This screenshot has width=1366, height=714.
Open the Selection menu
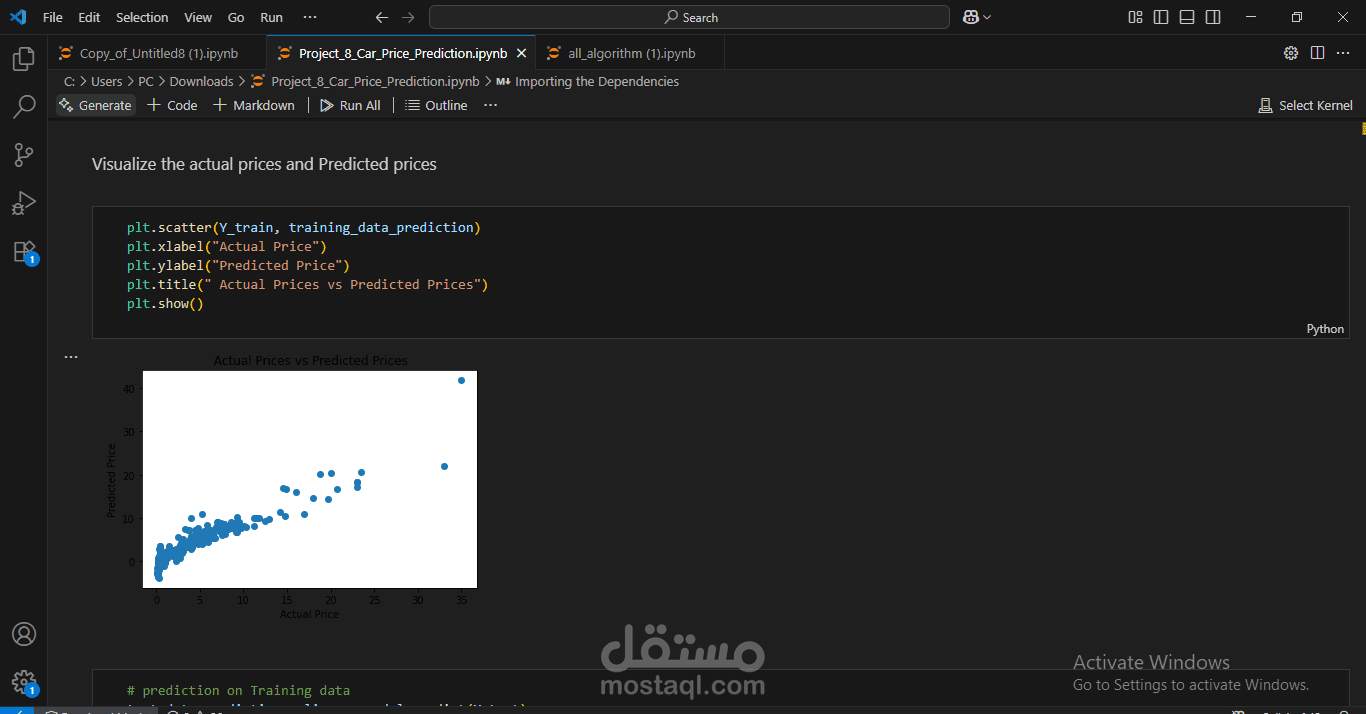pyautogui.click(x=142, y=17)
